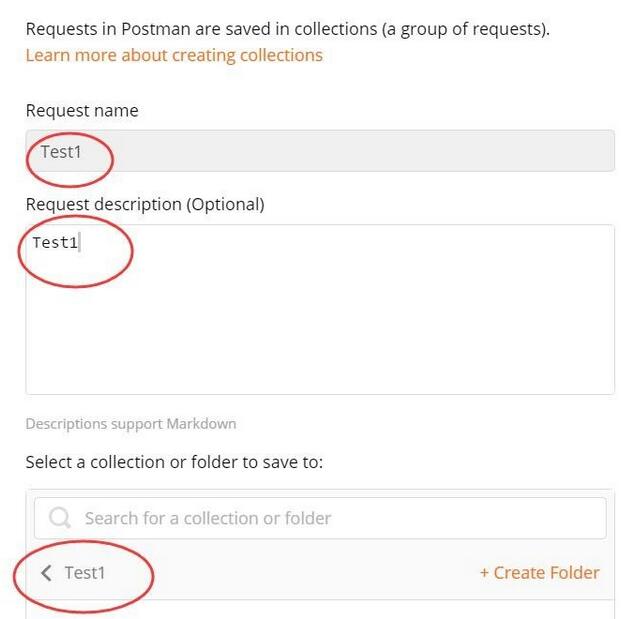The image size is (623, 619).
Task: Click the + Create Folder button
Action: click(x=540, y=573)
